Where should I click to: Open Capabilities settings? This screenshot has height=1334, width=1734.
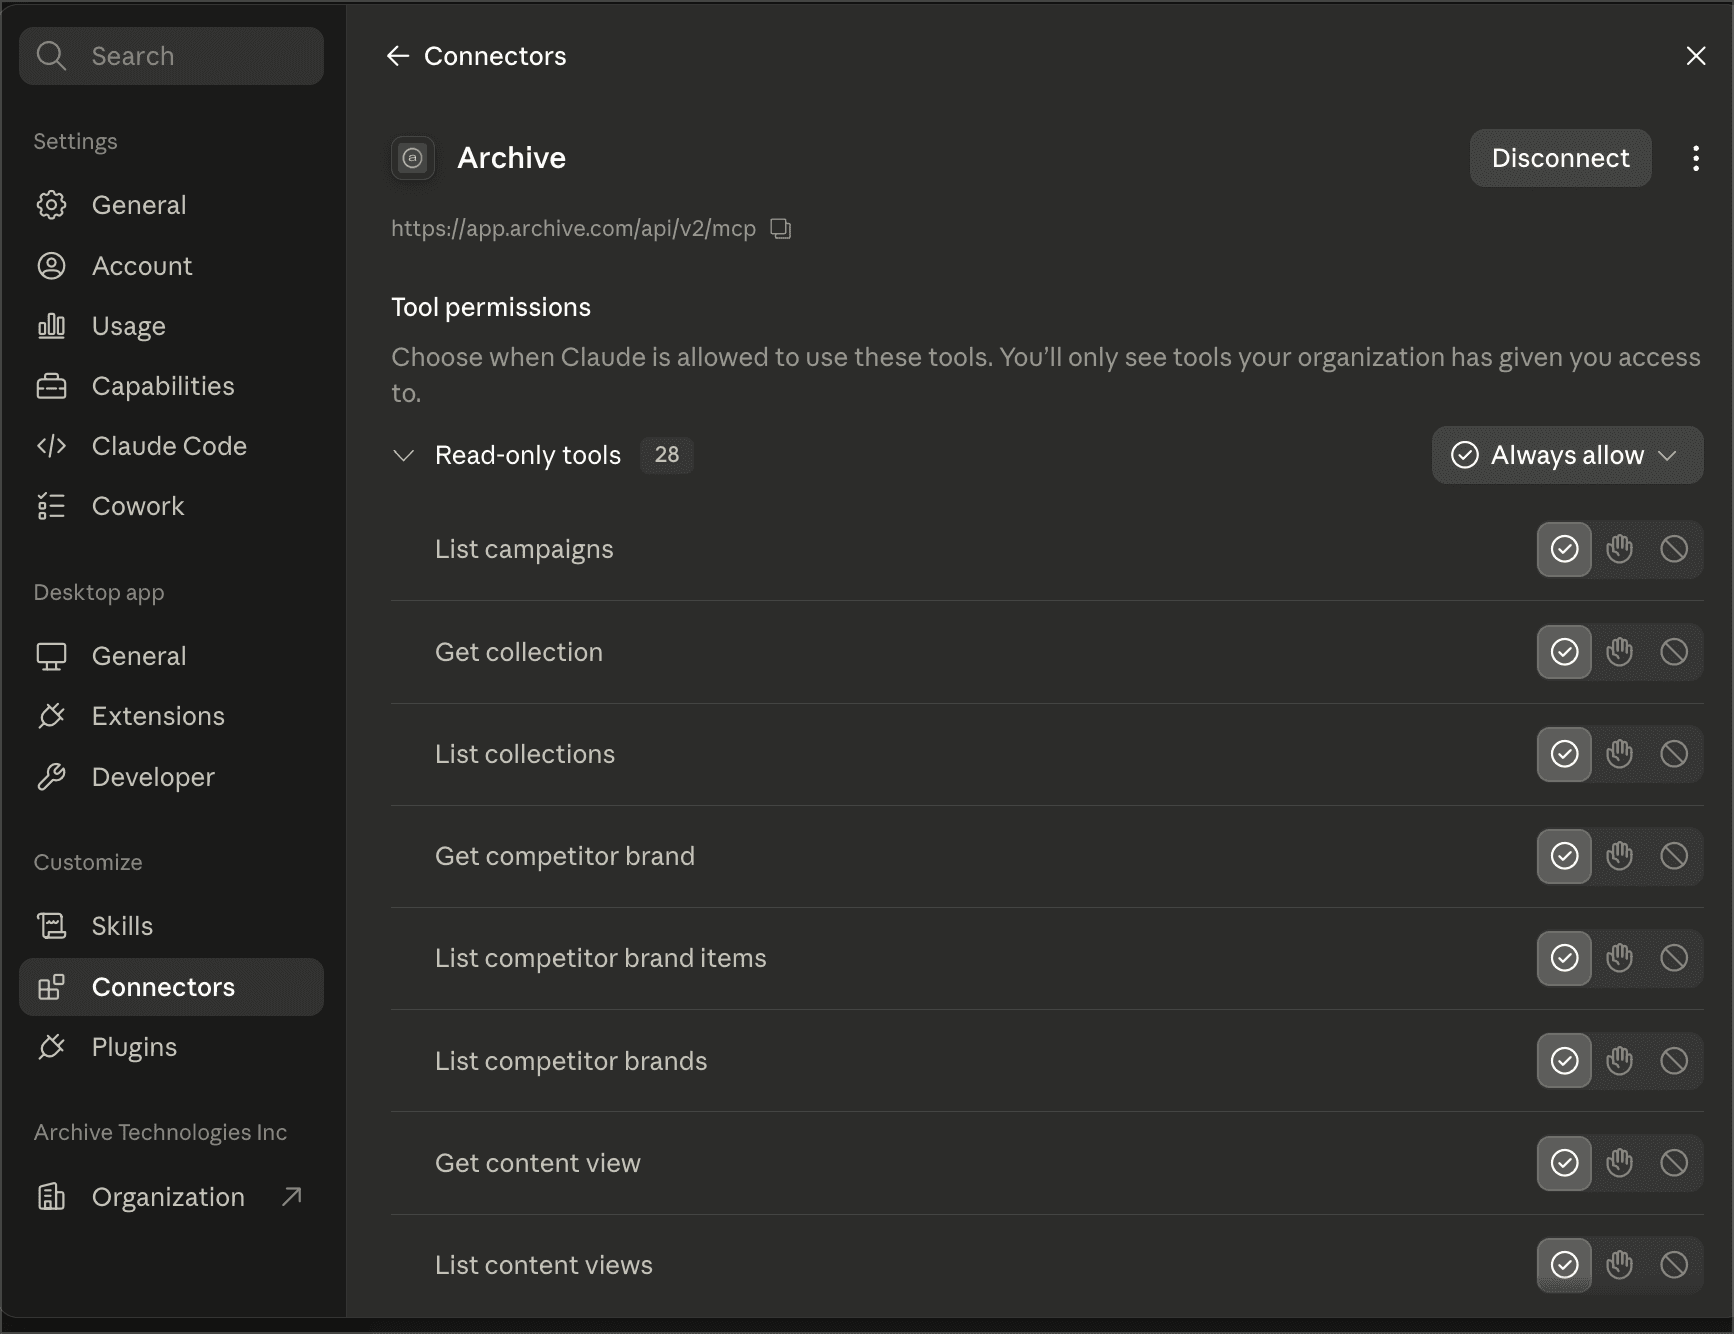[x=171, y=386]
